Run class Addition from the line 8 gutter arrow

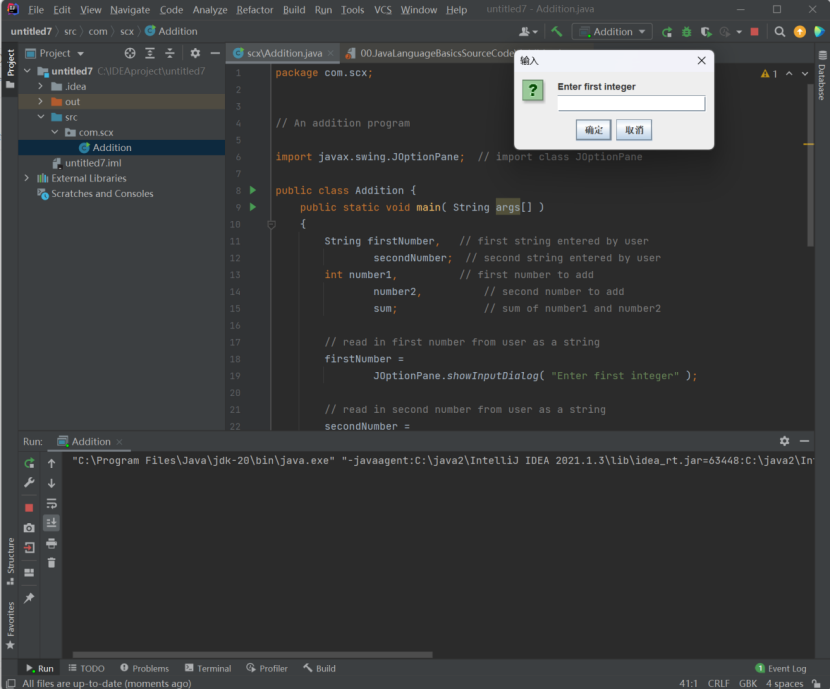[253, 190]
